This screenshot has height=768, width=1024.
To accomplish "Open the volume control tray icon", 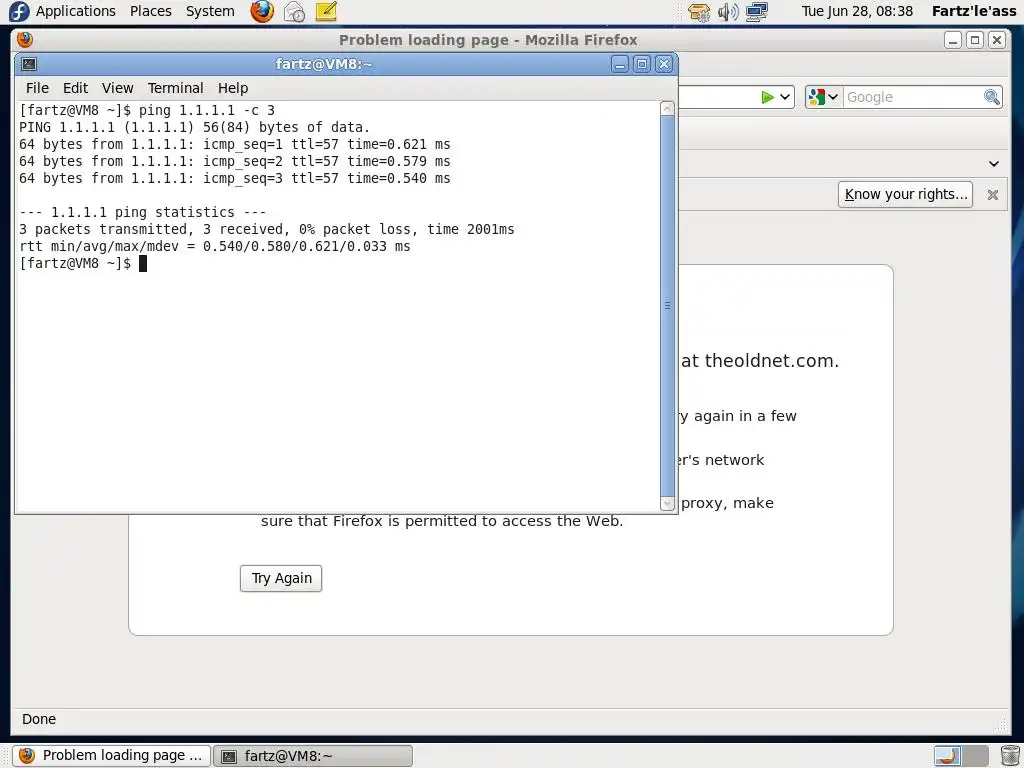I will [x=728, y=11].
